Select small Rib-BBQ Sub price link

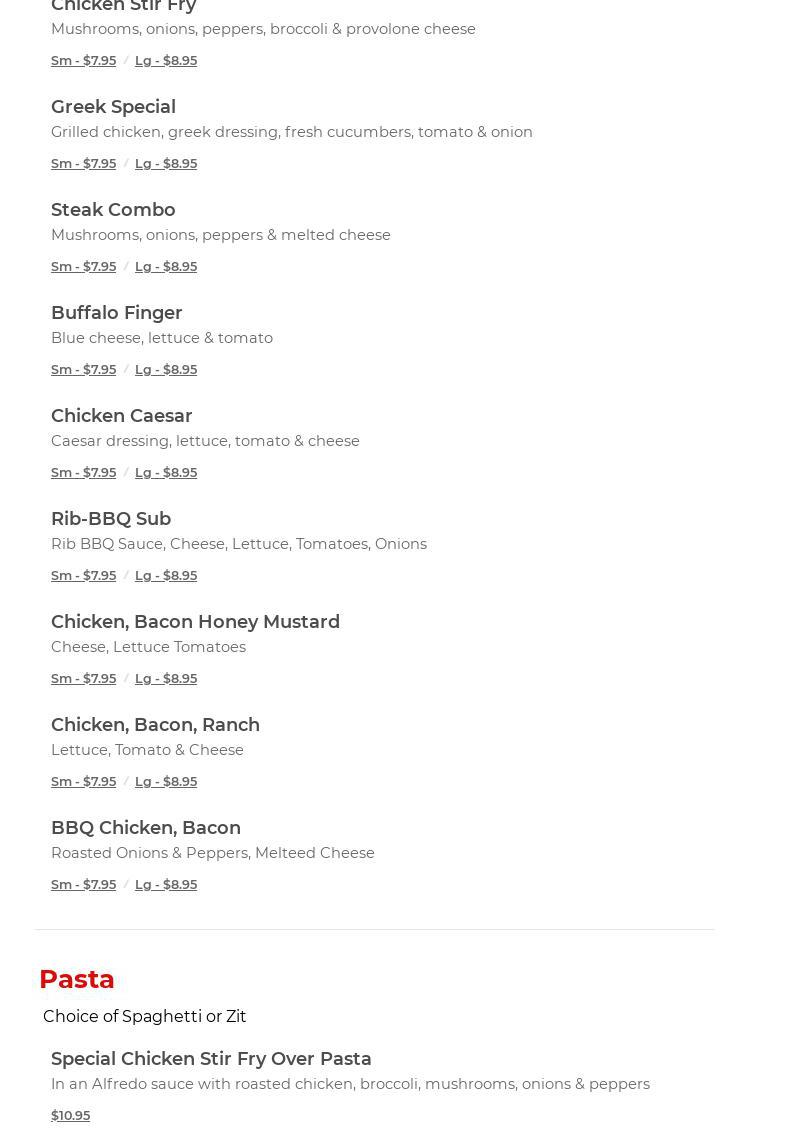coord(83,575)
